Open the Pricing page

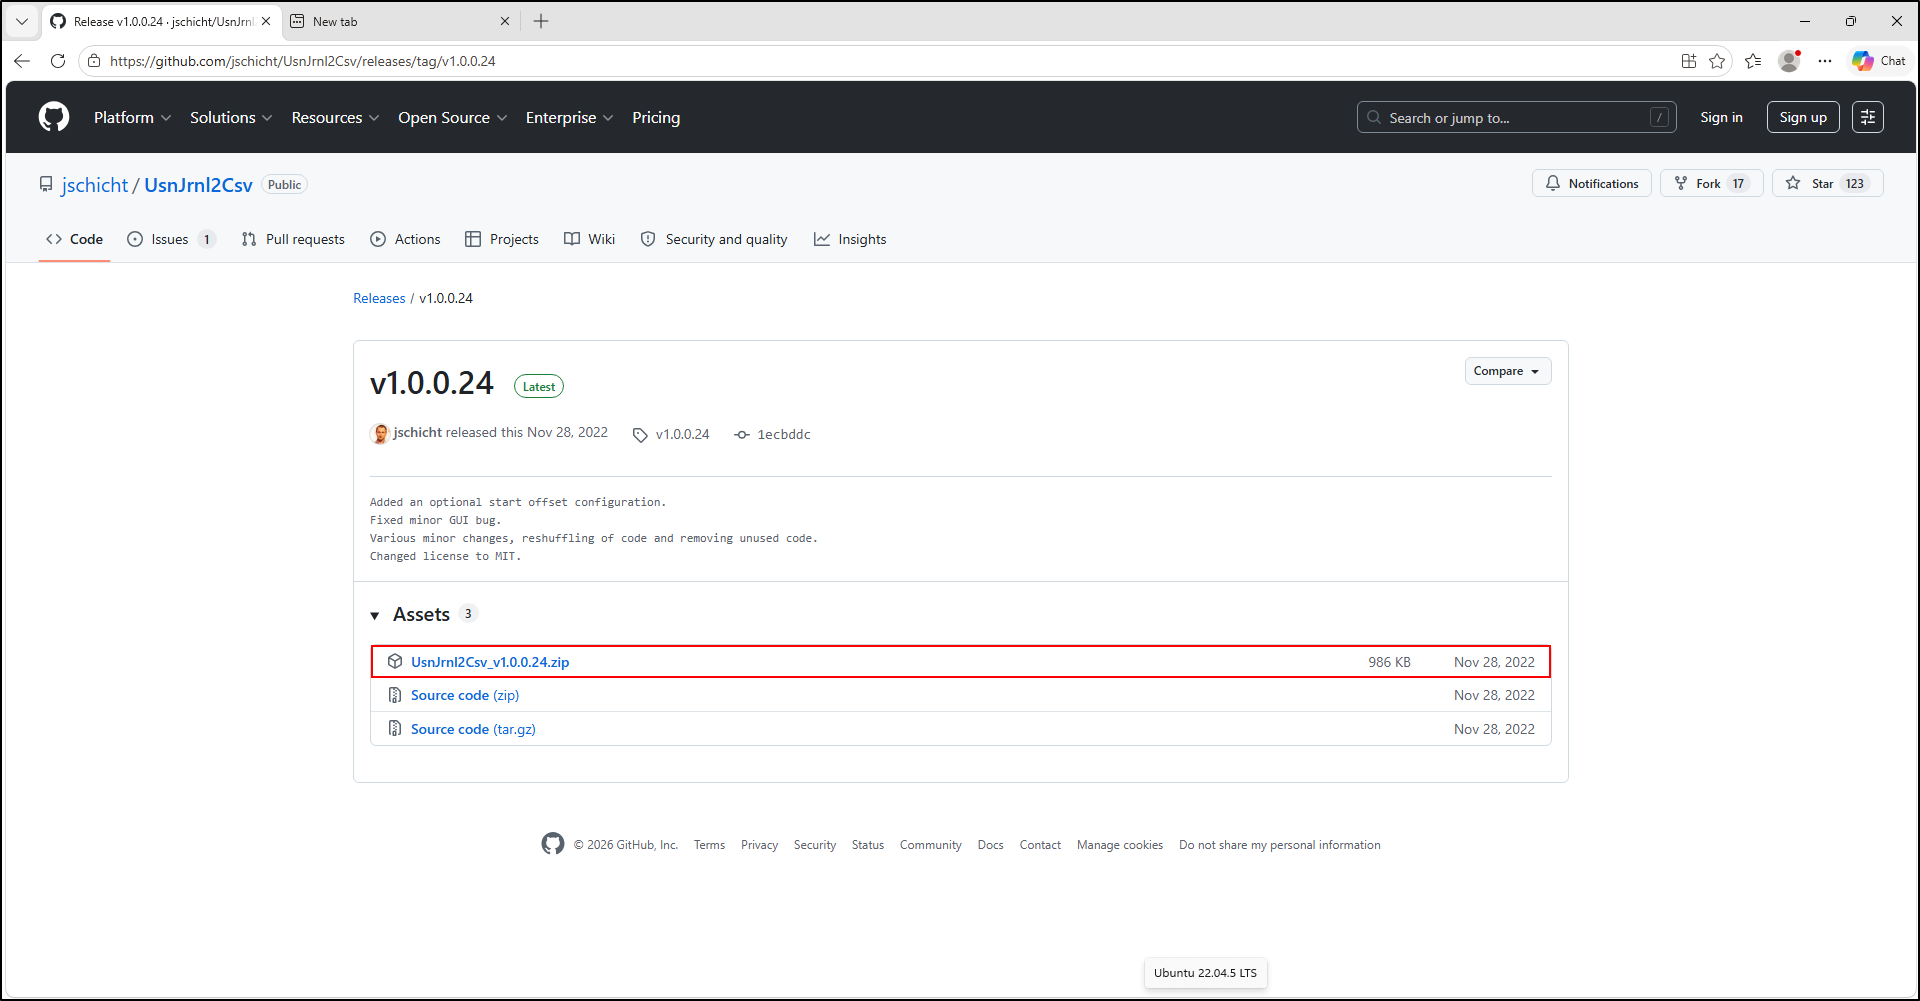656,117
